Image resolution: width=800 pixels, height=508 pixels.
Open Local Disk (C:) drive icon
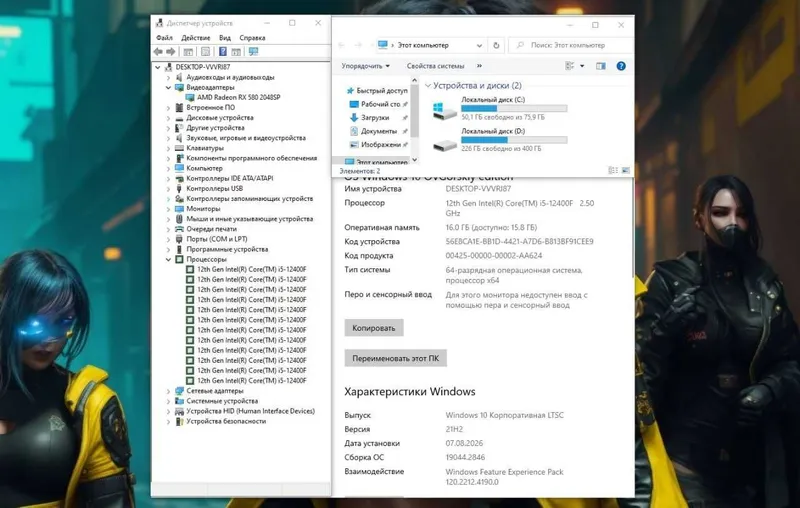[x=444, y=110]
